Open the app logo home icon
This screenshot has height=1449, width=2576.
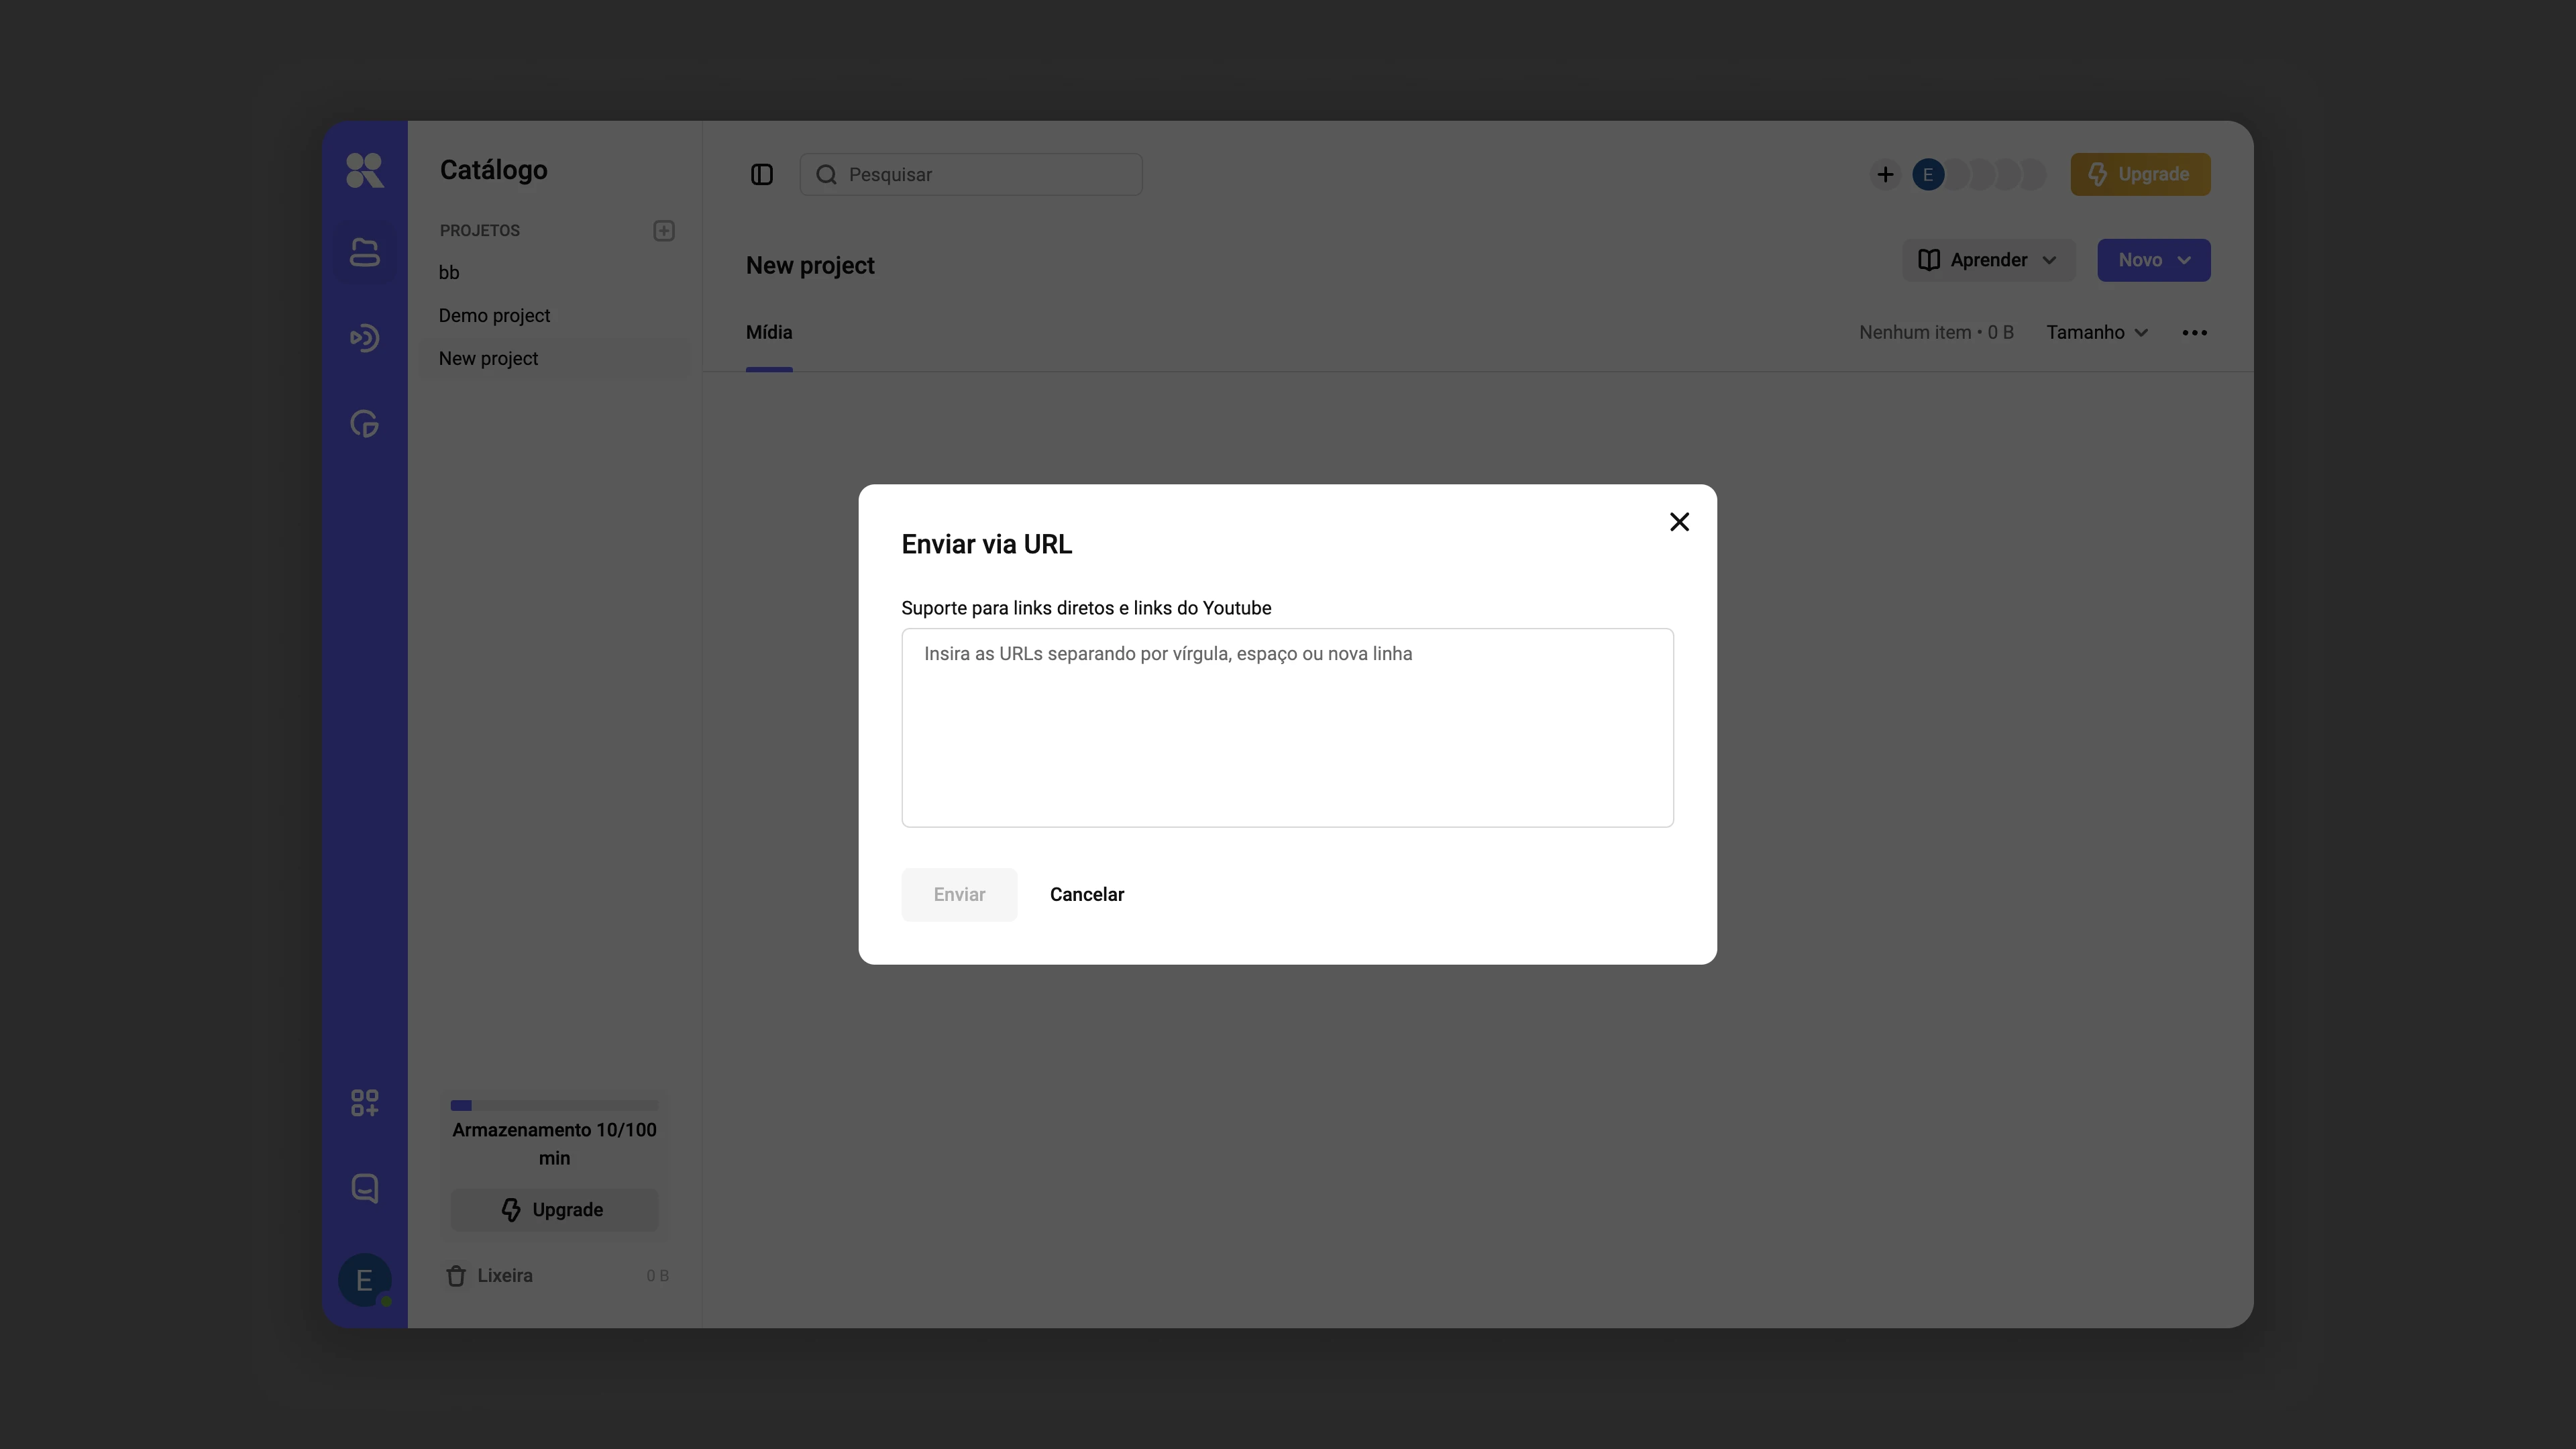click(x=364, y=170)
